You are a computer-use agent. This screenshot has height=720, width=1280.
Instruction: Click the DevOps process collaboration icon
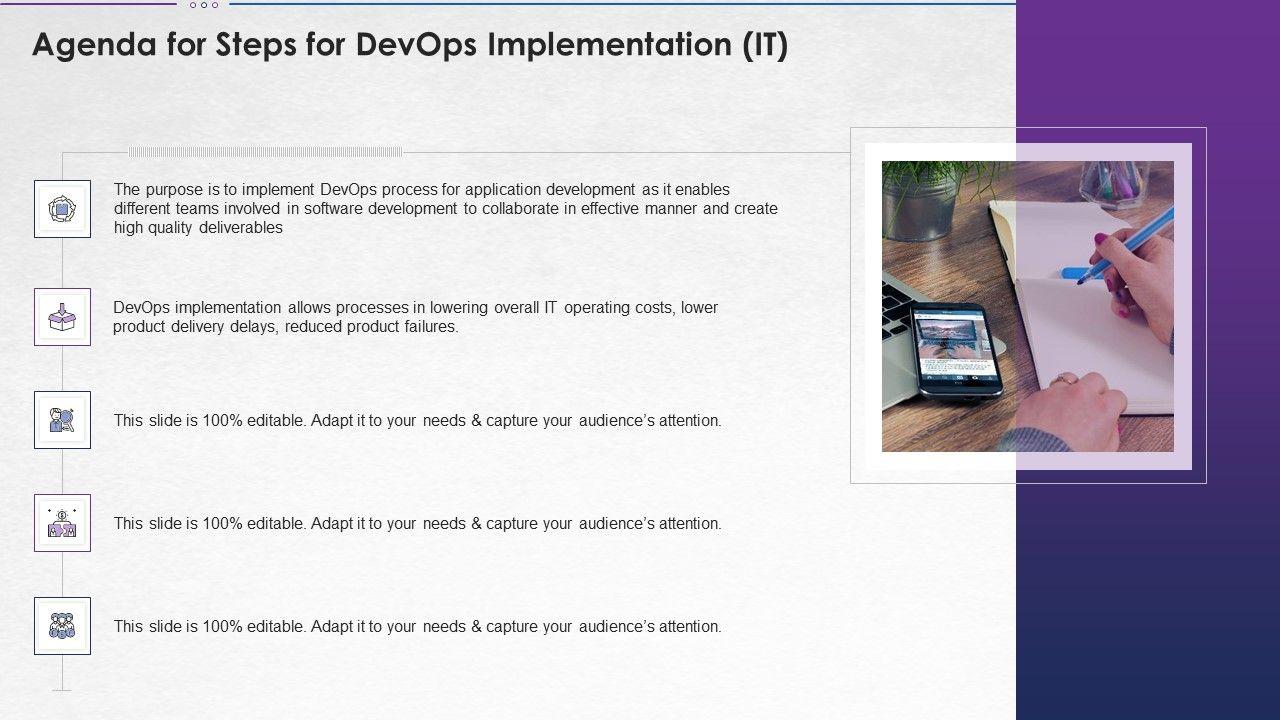tap(62, 209)
